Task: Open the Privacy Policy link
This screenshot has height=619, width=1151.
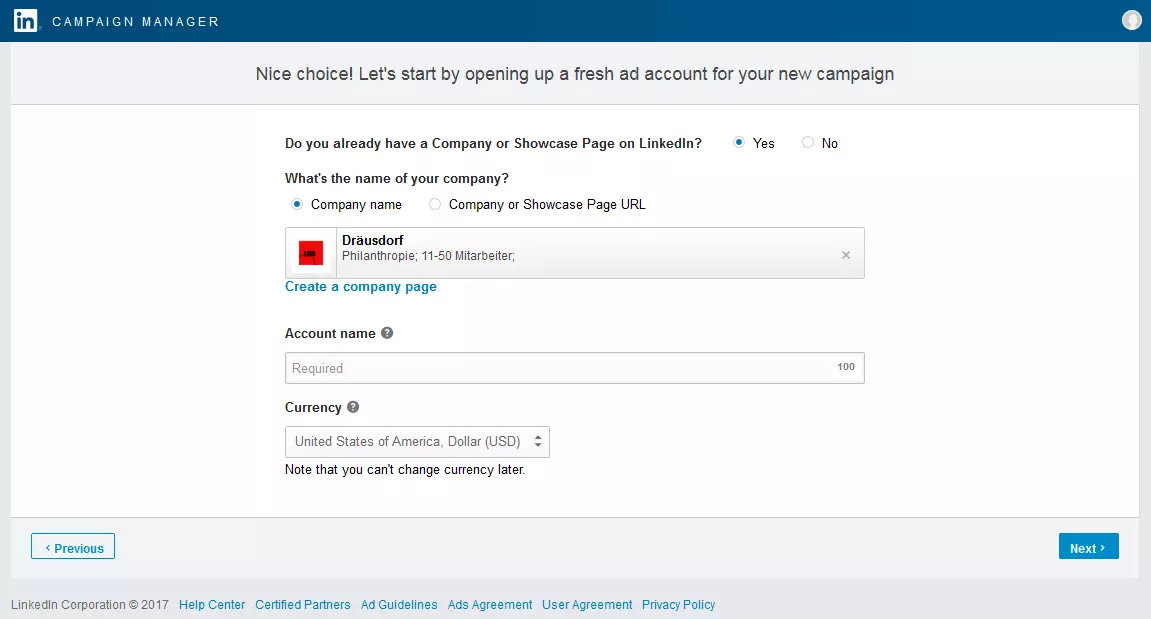Action: [678, 604]
